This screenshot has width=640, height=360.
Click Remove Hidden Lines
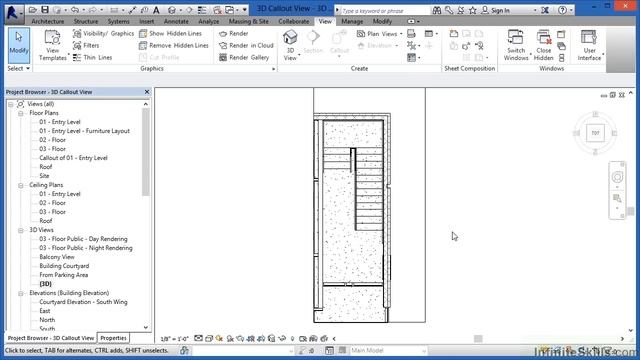pyautogui.click(x=174, y=45)
